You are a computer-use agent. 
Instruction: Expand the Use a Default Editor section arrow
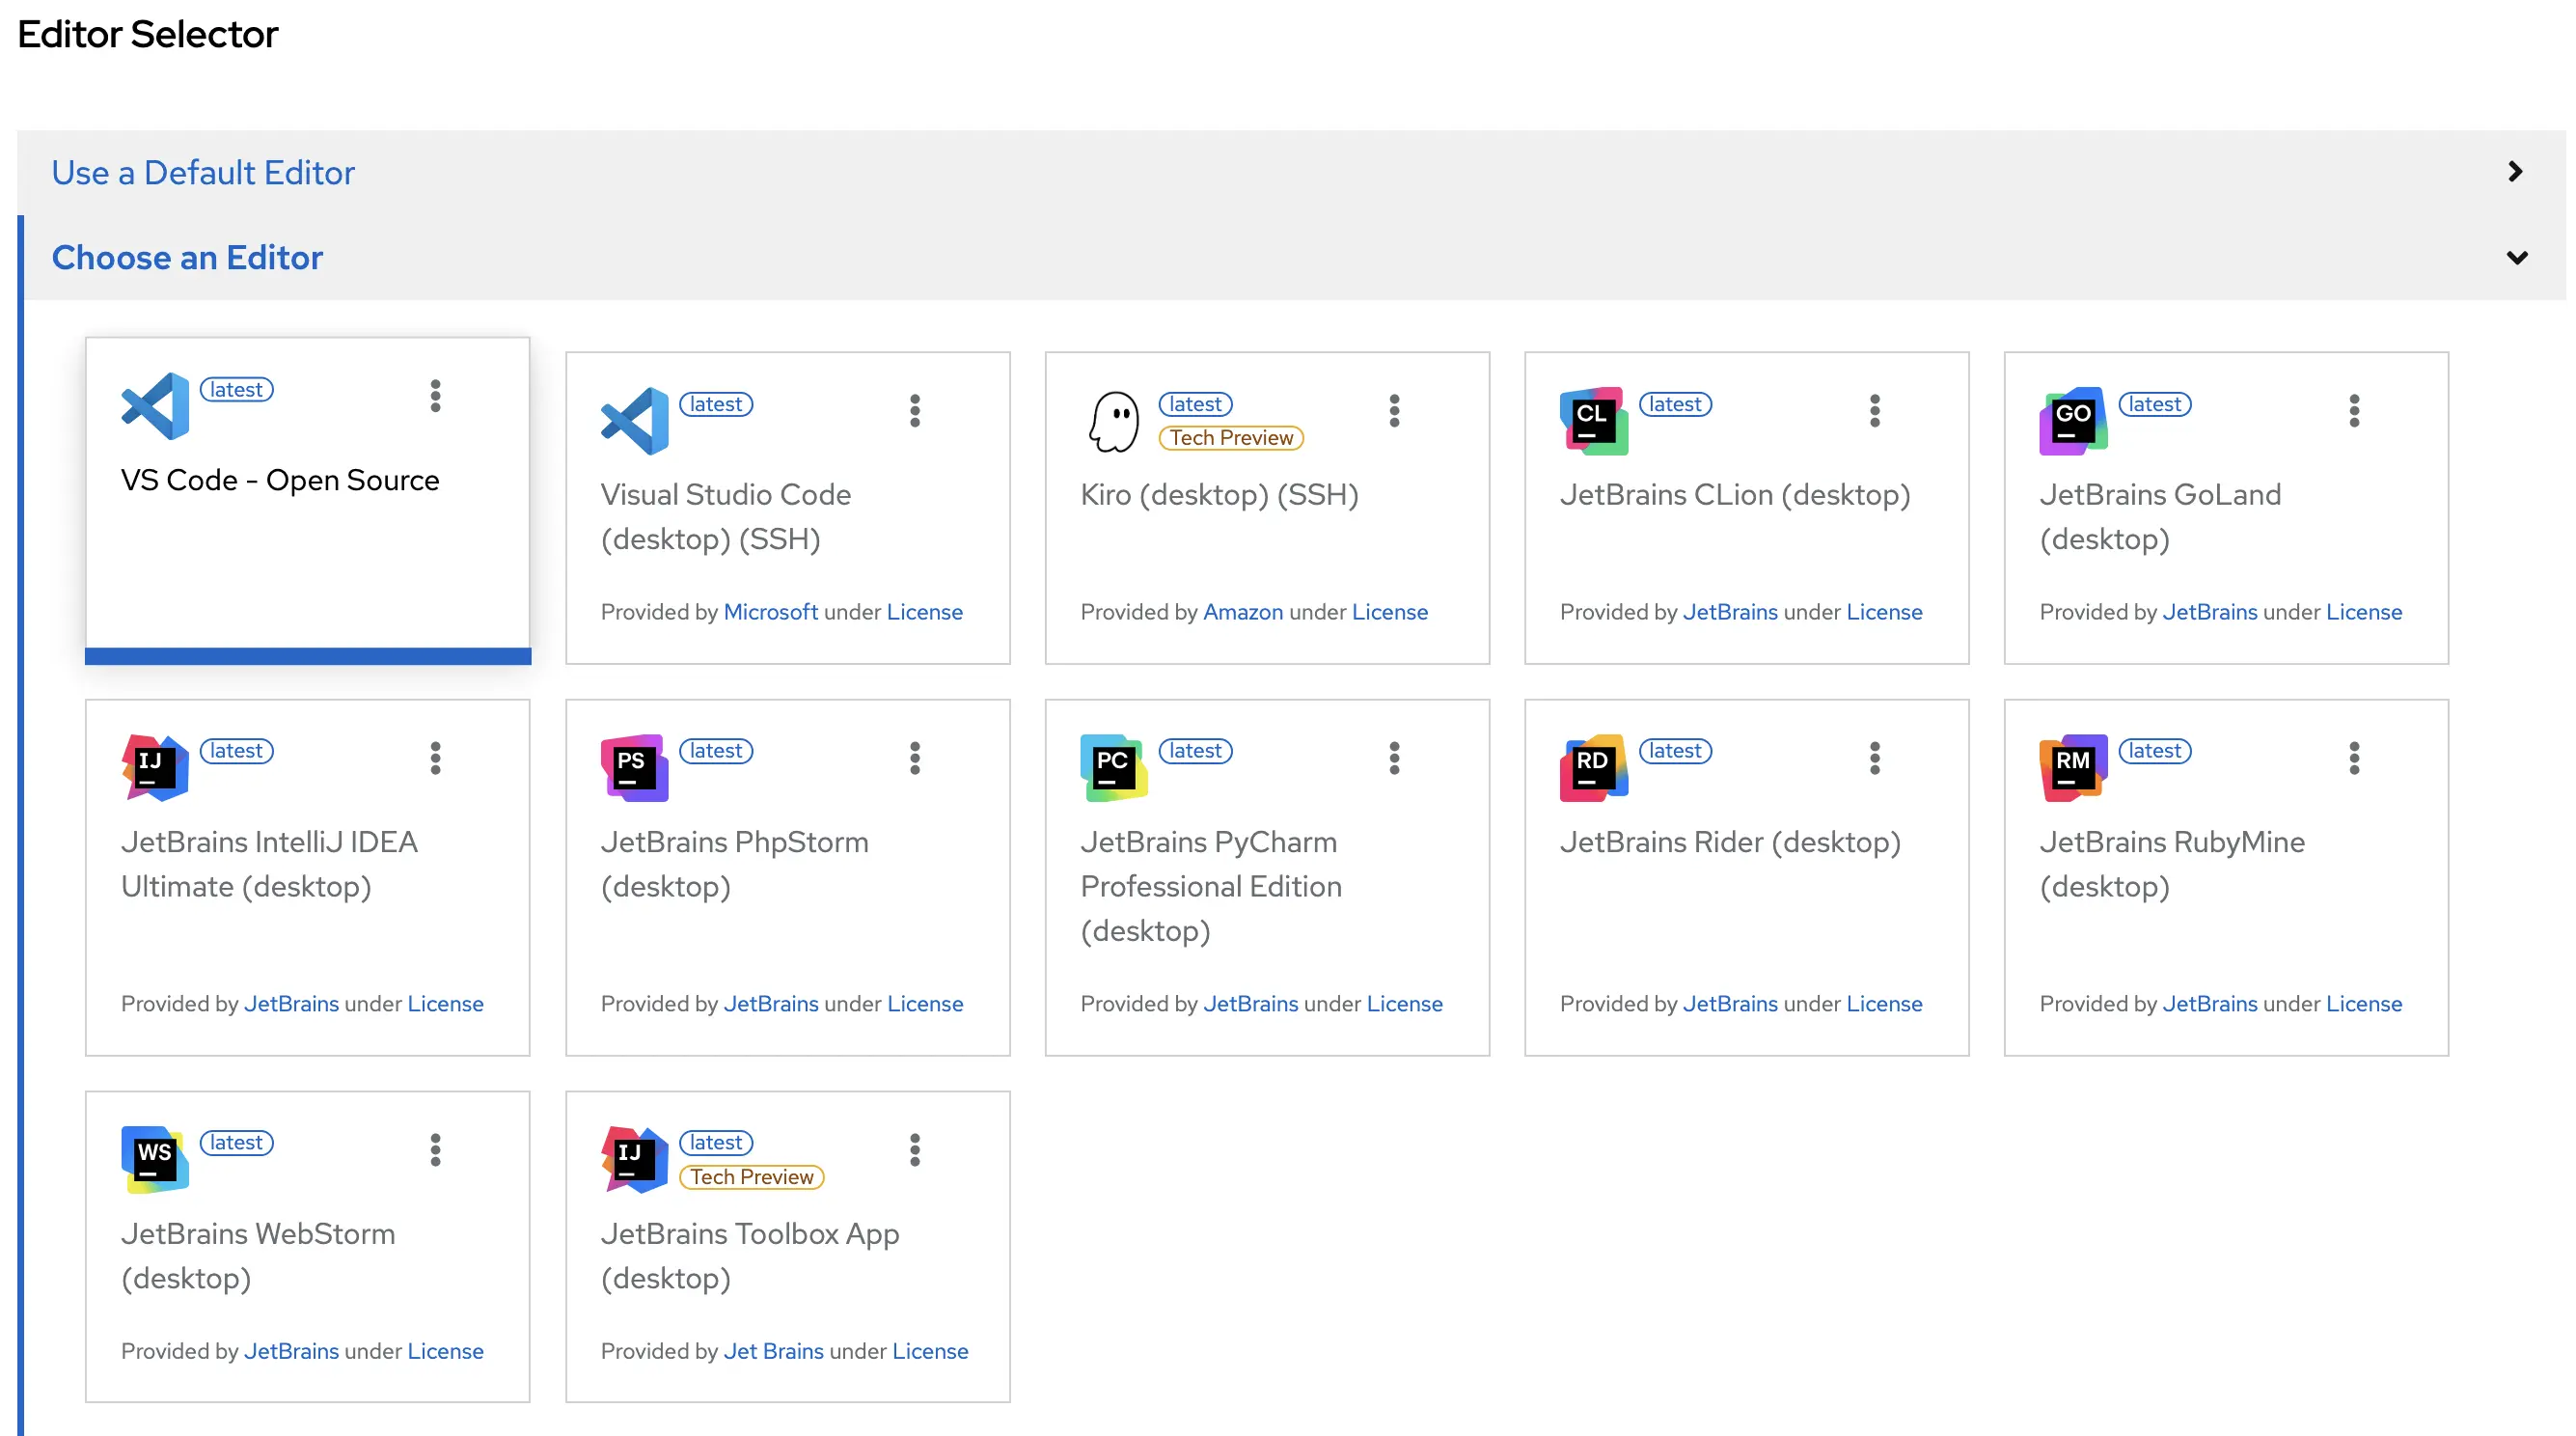[2516, 172]
